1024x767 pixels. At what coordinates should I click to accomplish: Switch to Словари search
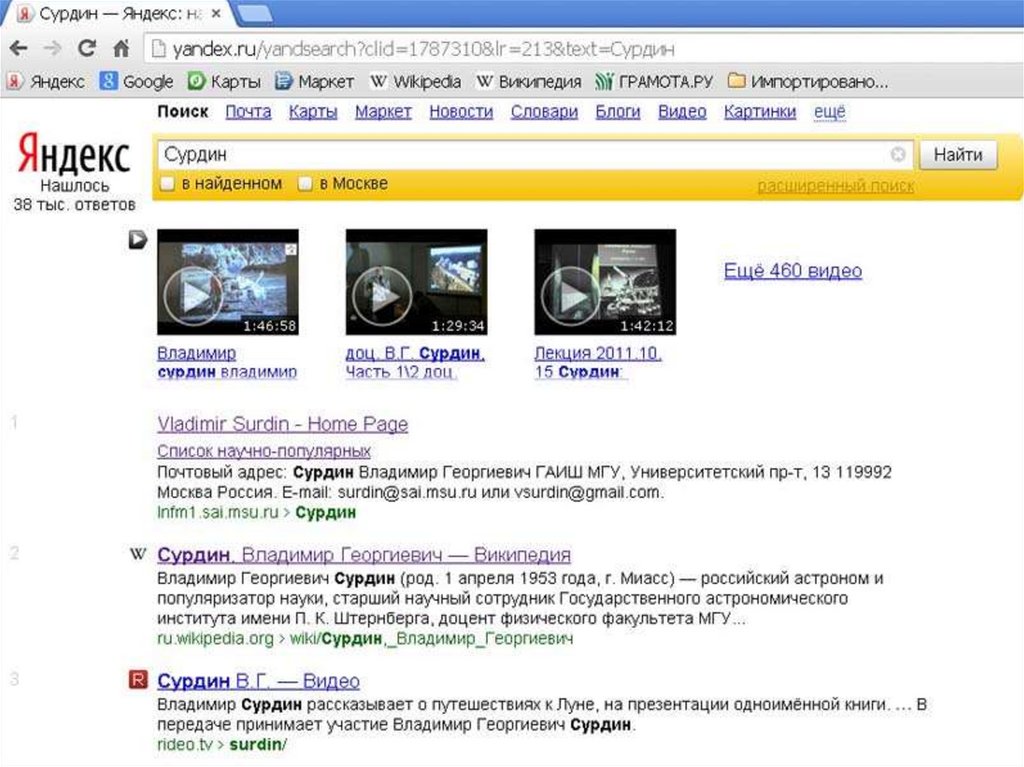[544, 112]
